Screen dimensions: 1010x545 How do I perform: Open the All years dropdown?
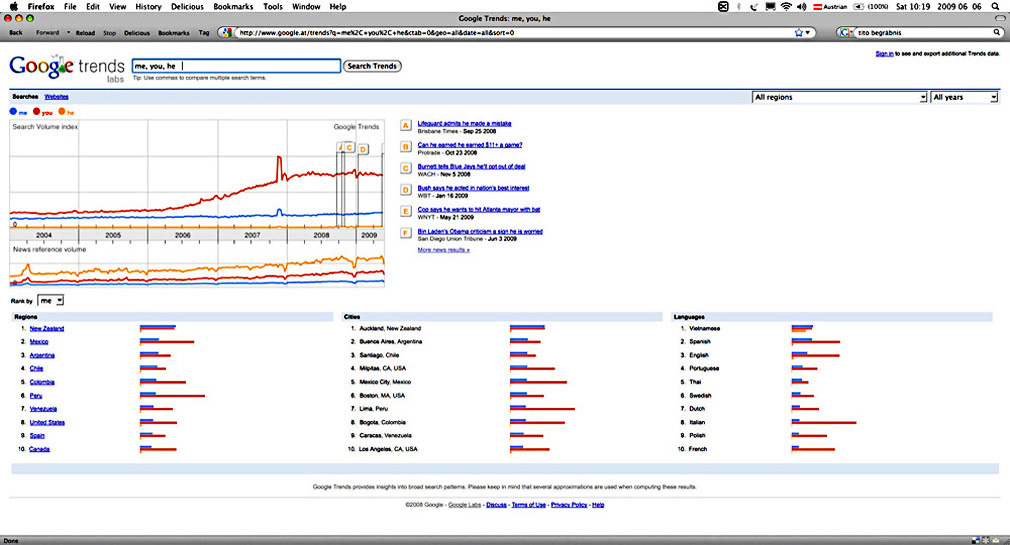[964, 97]
